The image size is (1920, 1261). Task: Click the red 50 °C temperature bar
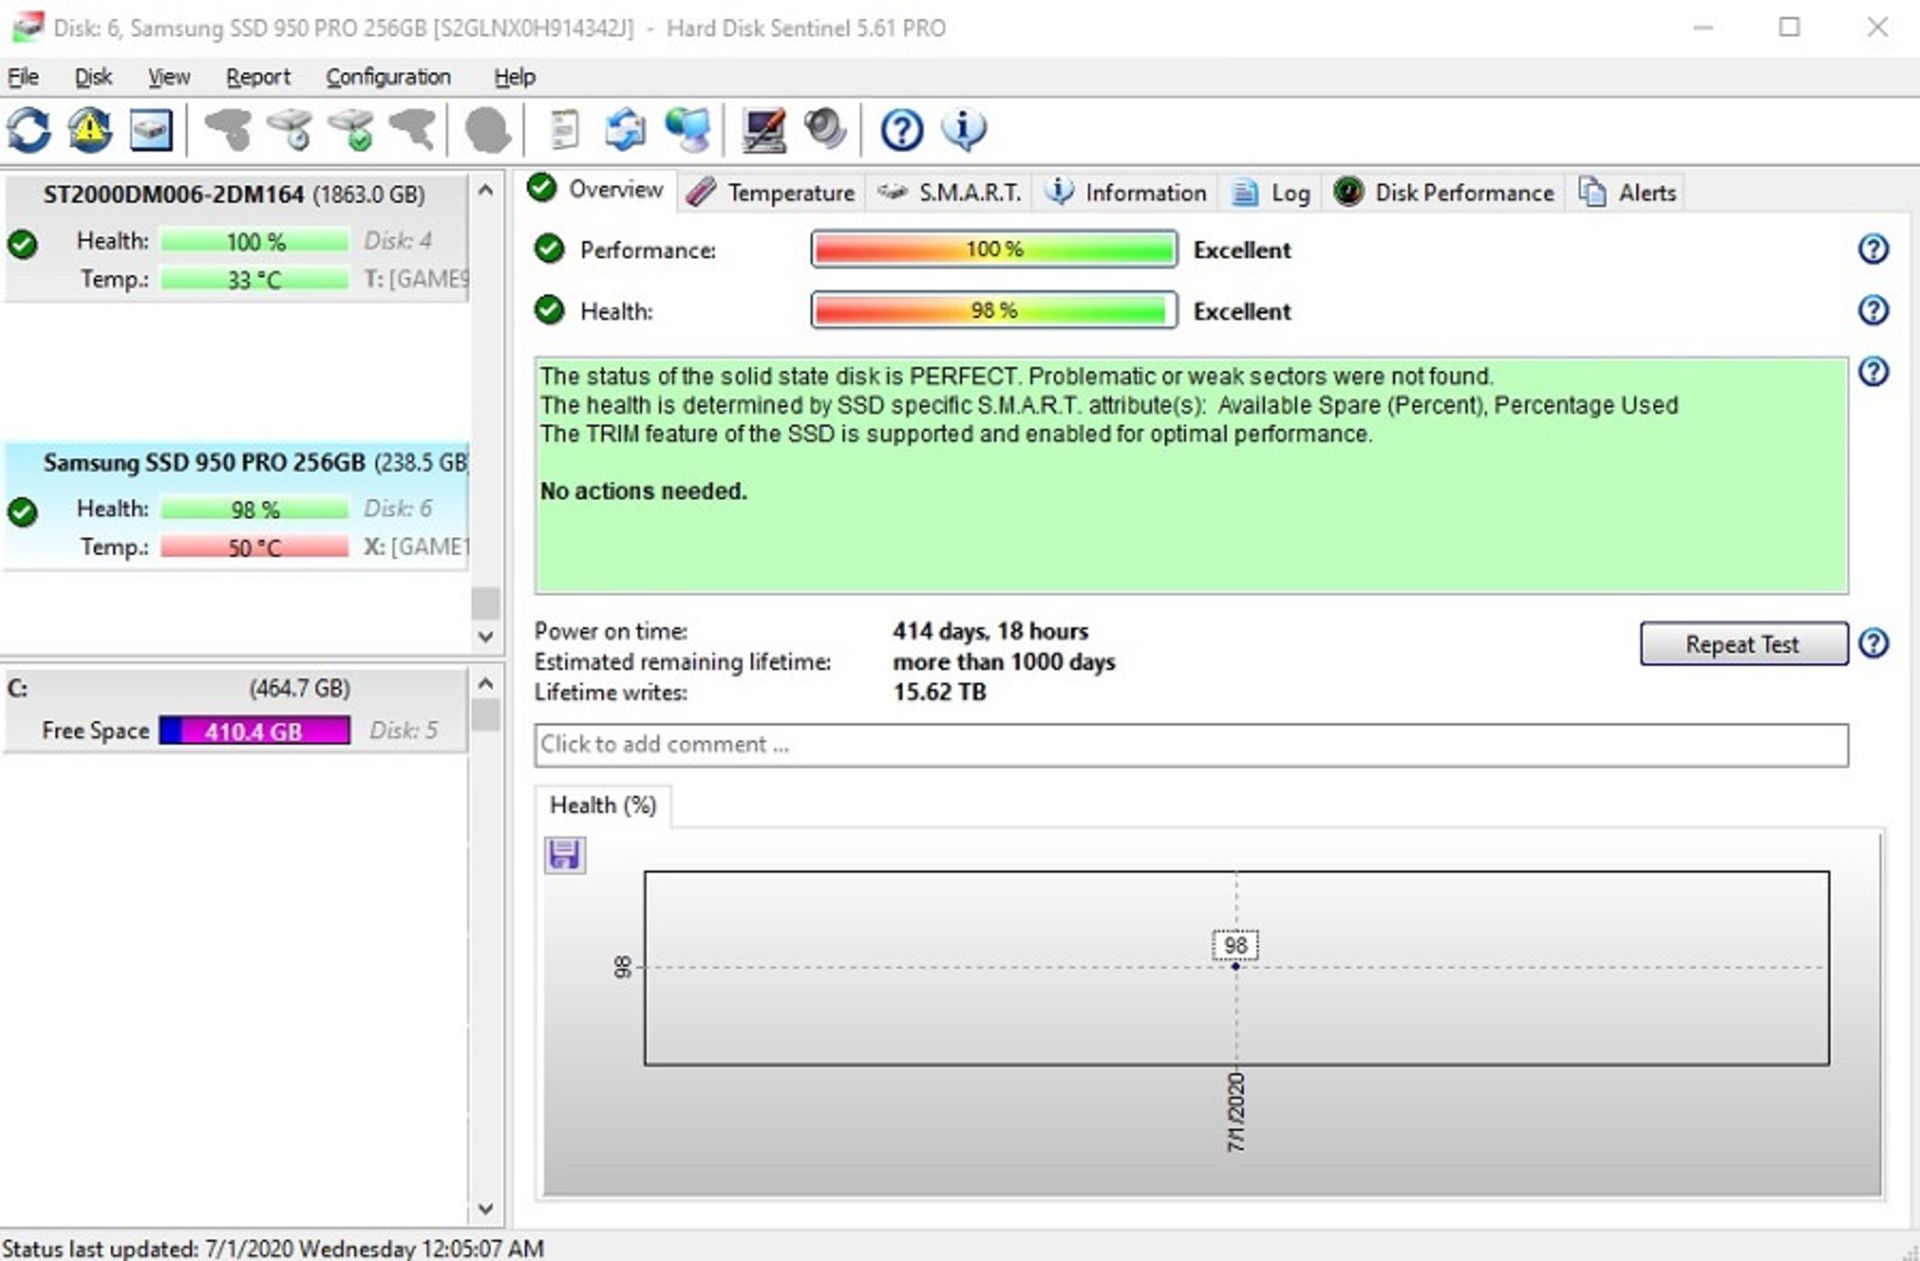(254, 547)
